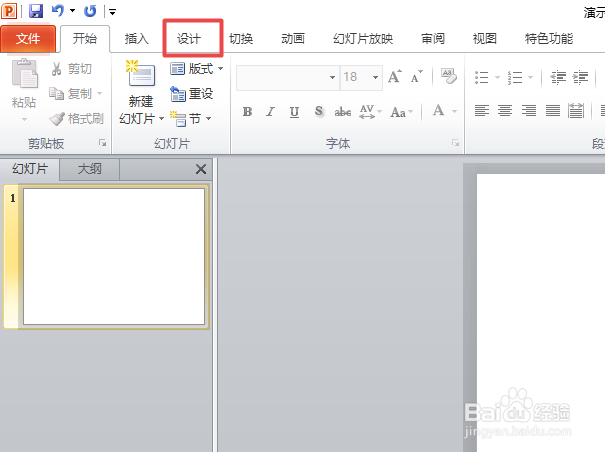Click the Reset (重设) slide button

(192, 94)
